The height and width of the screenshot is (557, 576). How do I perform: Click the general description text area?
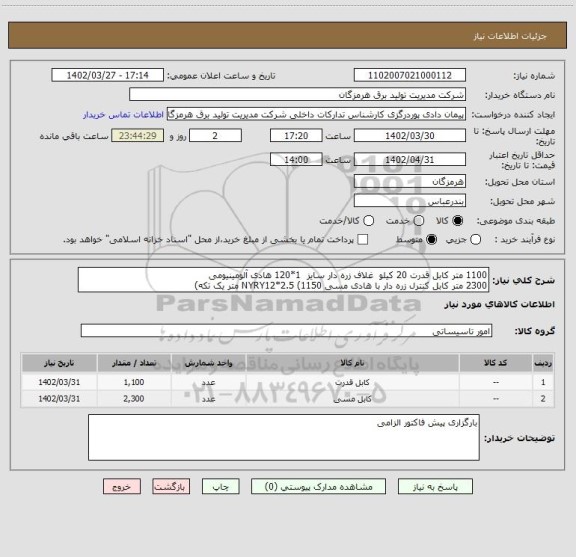click(x=284, y=280)
